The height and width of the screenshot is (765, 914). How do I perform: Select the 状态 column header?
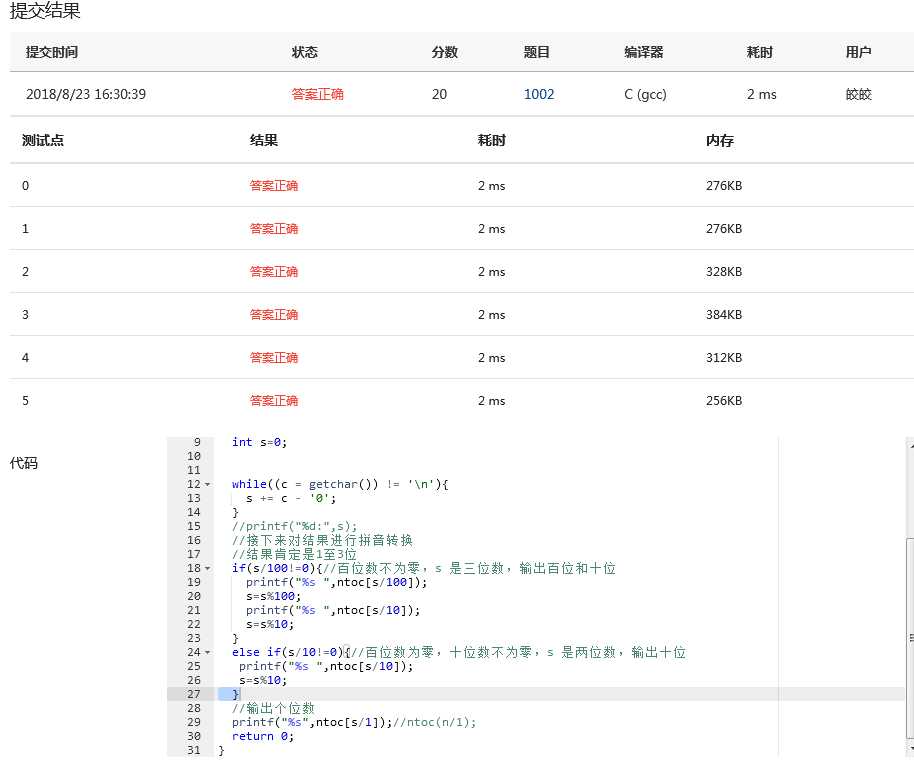(x=304, y=52)
